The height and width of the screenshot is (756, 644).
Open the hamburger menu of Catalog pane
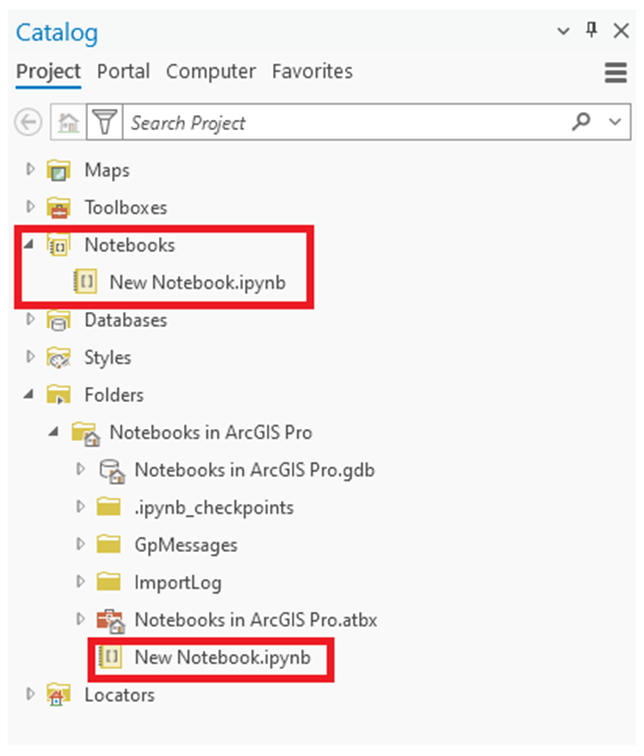click(x=616, y=73)
